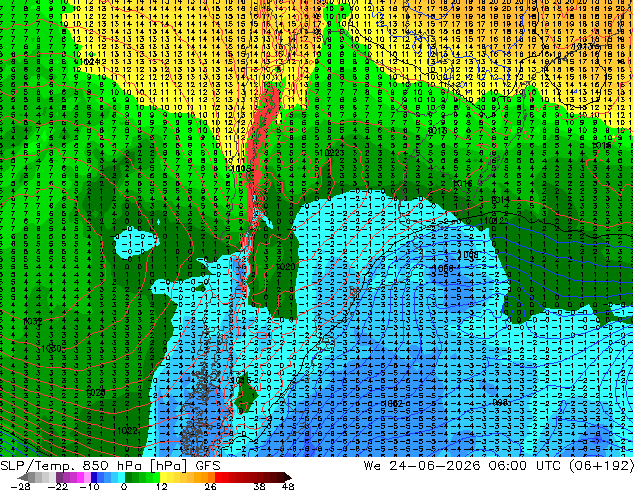The height and width of the screenshot is (490, 634).
Task: Click the "1024" isobar label
Action: point(90,62)
